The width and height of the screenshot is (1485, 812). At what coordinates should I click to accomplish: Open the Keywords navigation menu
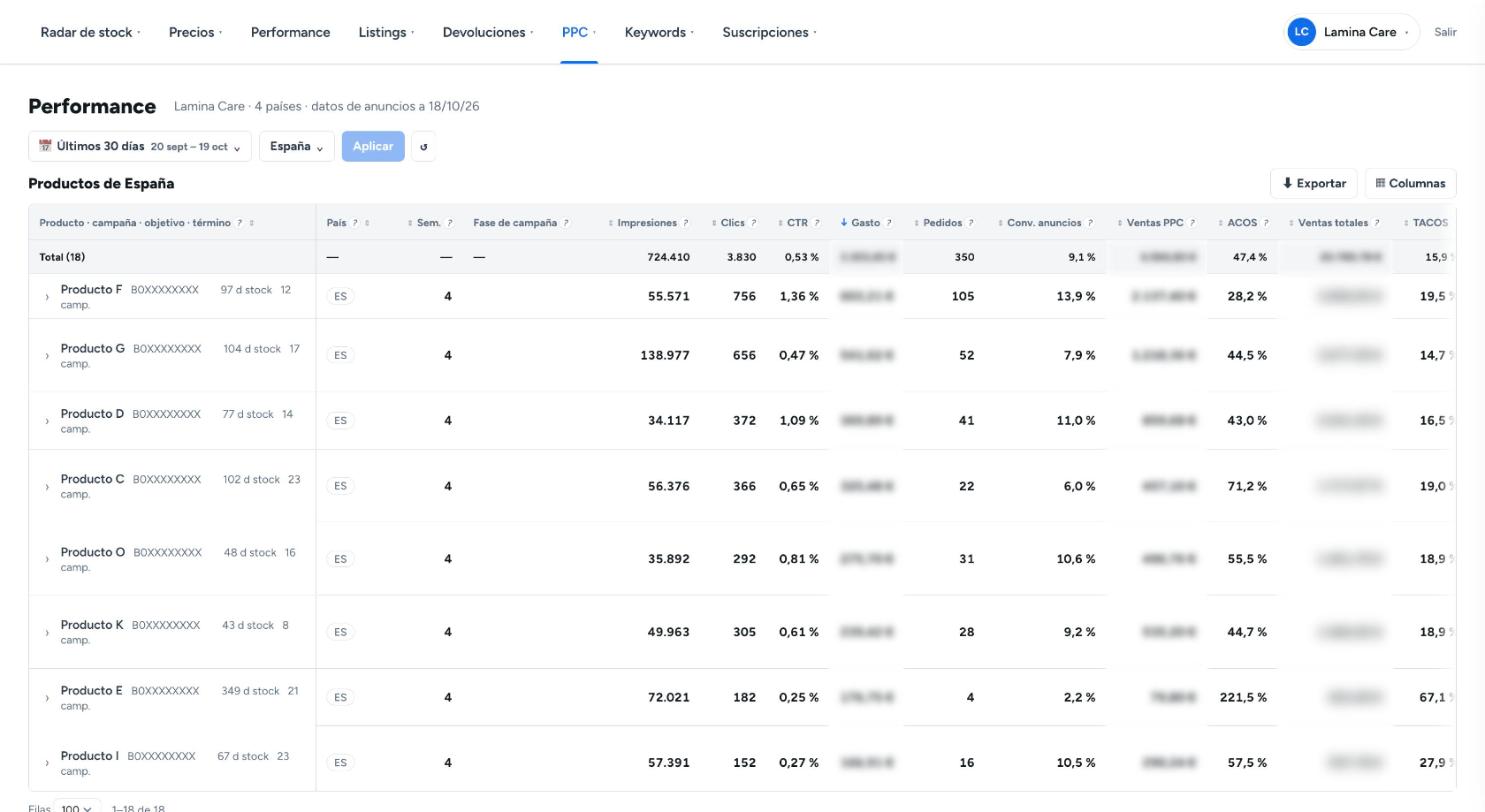click(x=659, y=32)
